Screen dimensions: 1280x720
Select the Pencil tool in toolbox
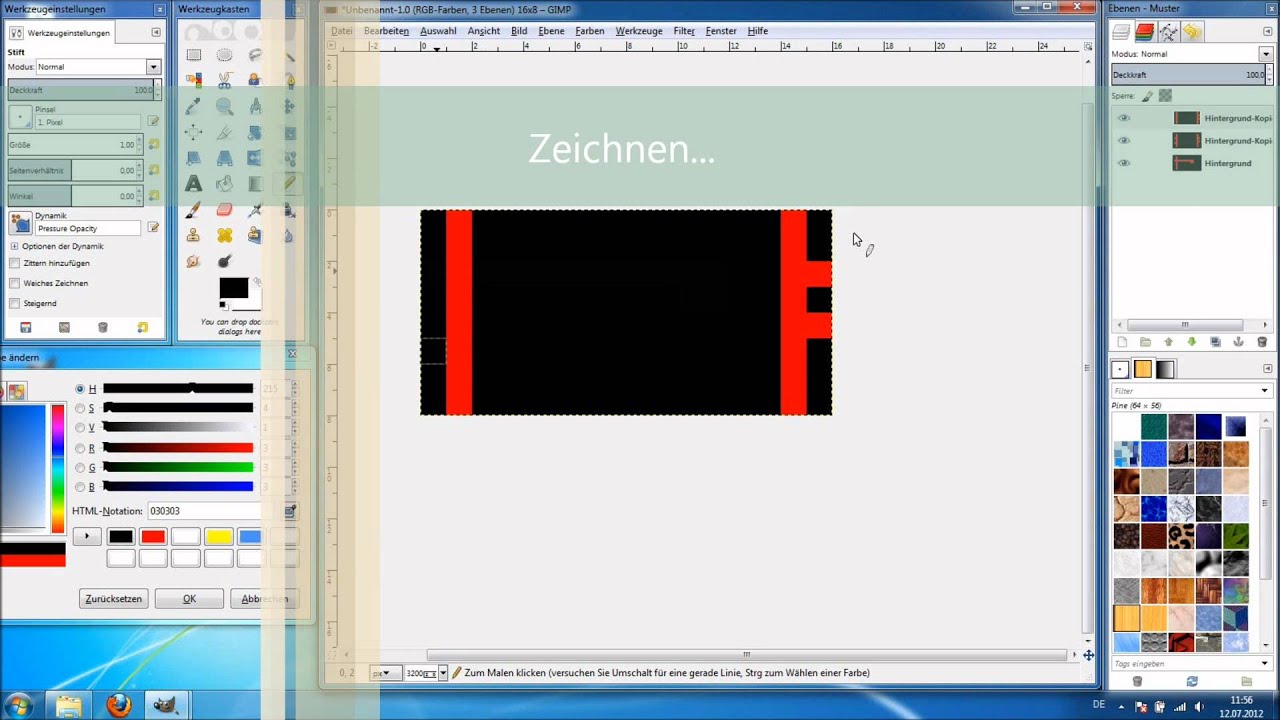289,184
